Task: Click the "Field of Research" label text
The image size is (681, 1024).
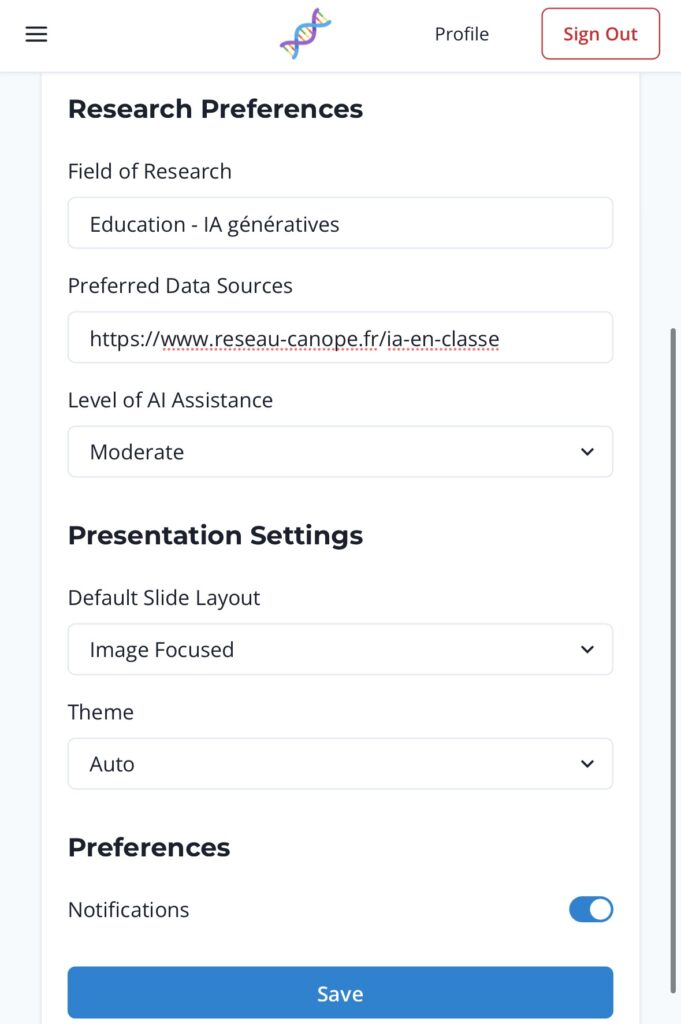Action: click(149, 171)
